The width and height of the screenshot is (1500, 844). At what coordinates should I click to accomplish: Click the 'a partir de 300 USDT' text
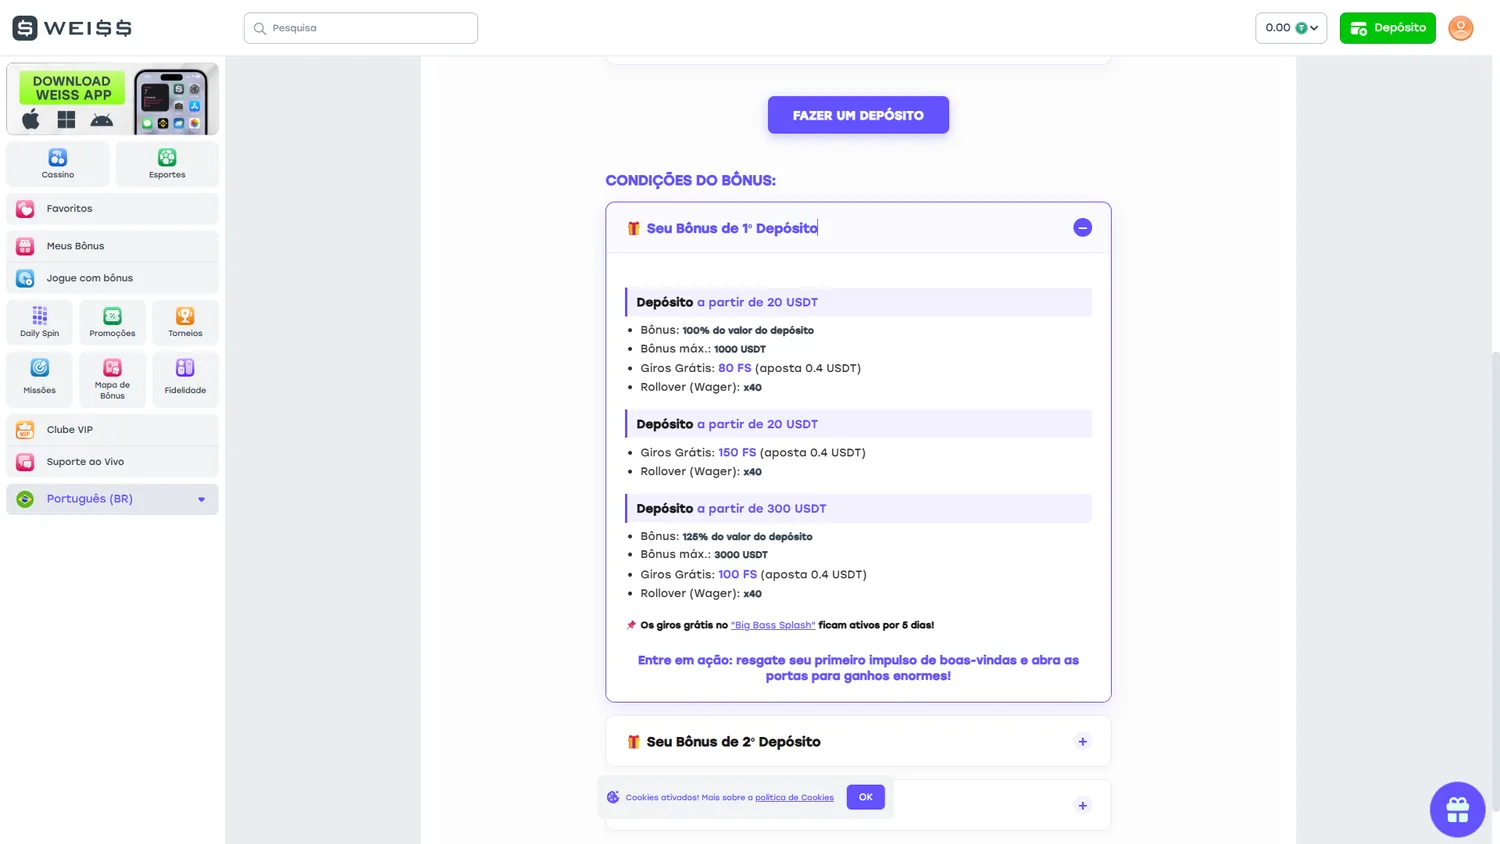pos(762,509)
